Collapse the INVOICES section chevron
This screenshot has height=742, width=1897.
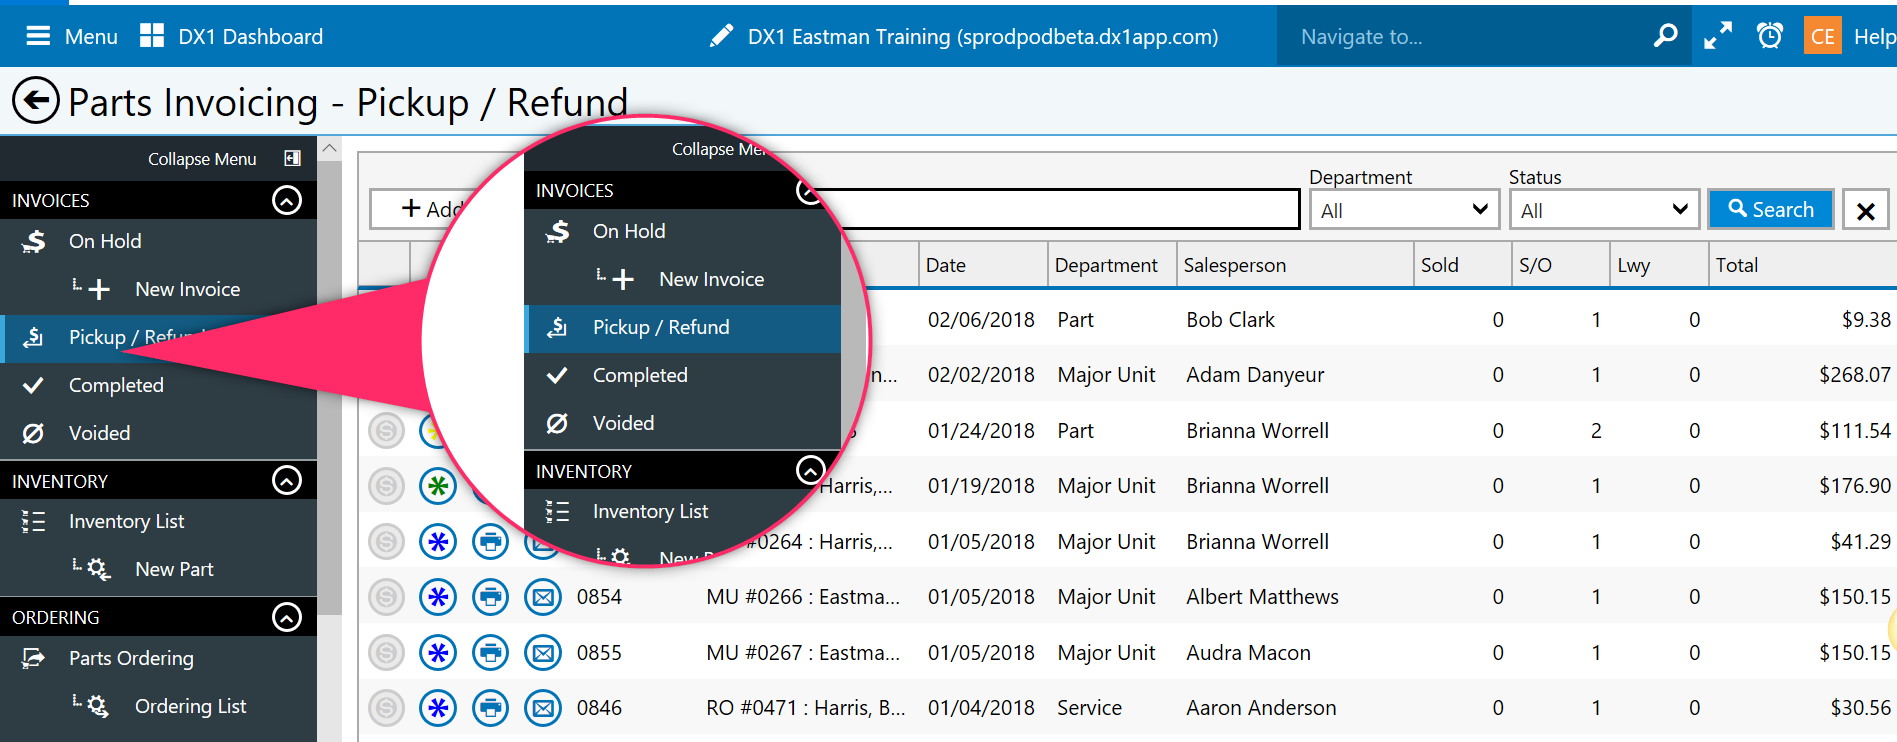(x=287, y=200)
